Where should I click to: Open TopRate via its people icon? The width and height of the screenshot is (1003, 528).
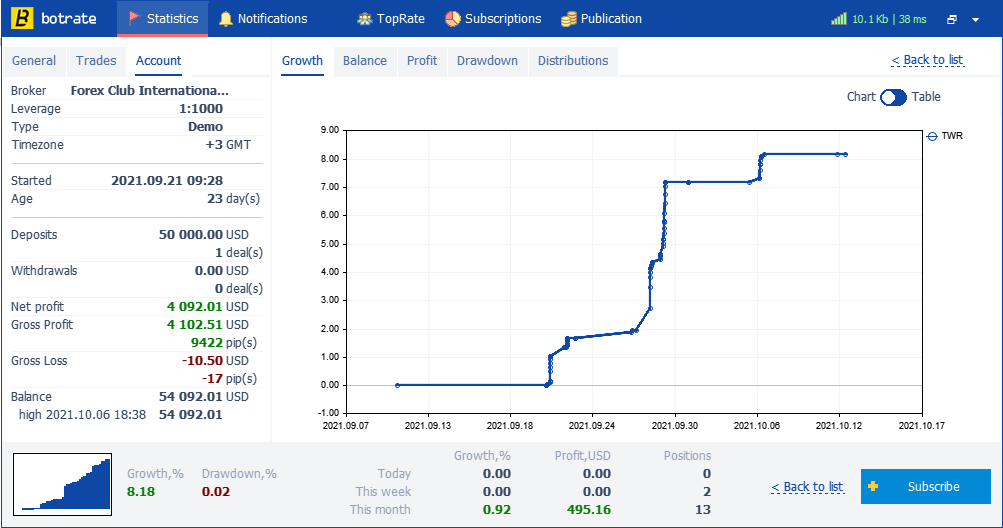point(365,19)
